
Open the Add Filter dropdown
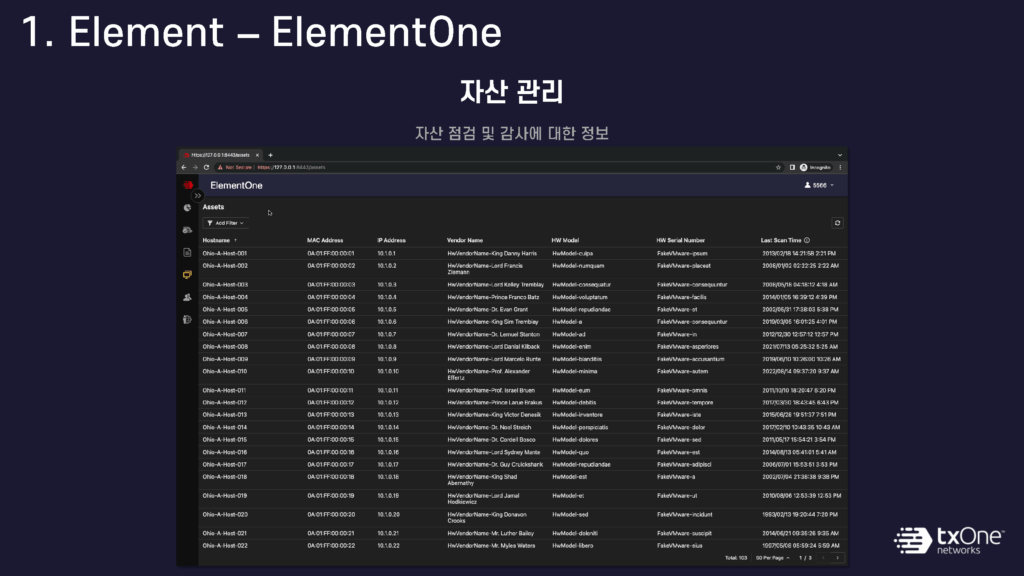tap(225, 223)
